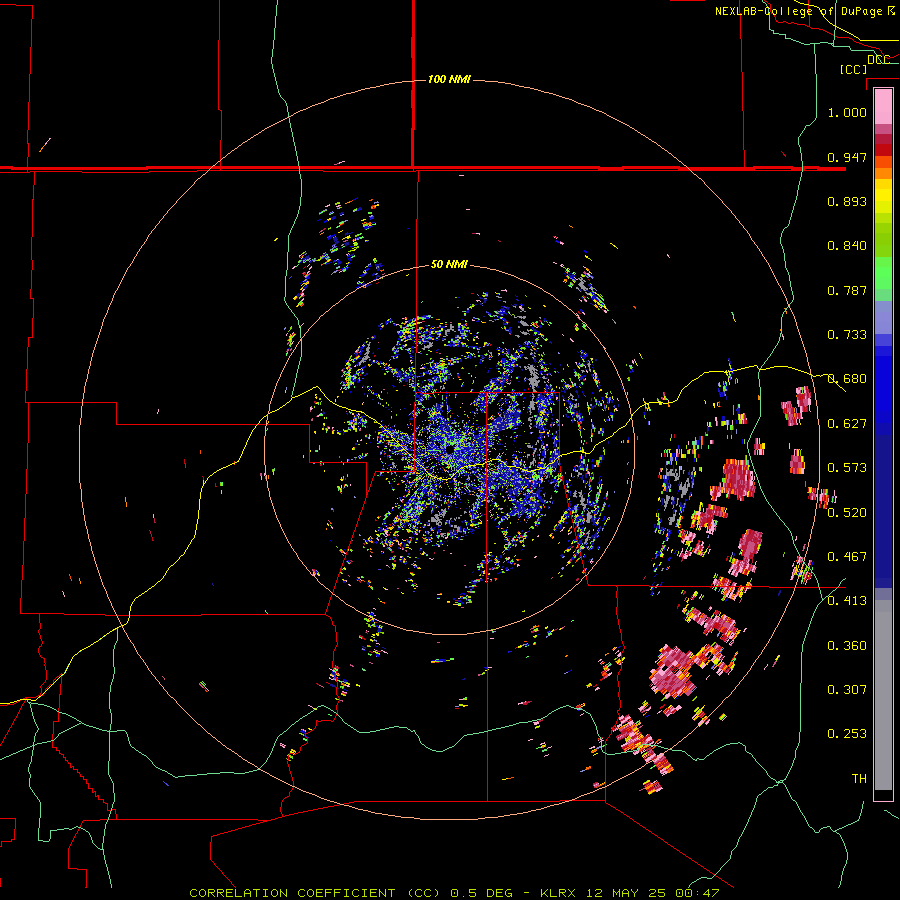Click the 100 NMI range ring label
The image size is (900, 900).
click(x=449, y=79)
